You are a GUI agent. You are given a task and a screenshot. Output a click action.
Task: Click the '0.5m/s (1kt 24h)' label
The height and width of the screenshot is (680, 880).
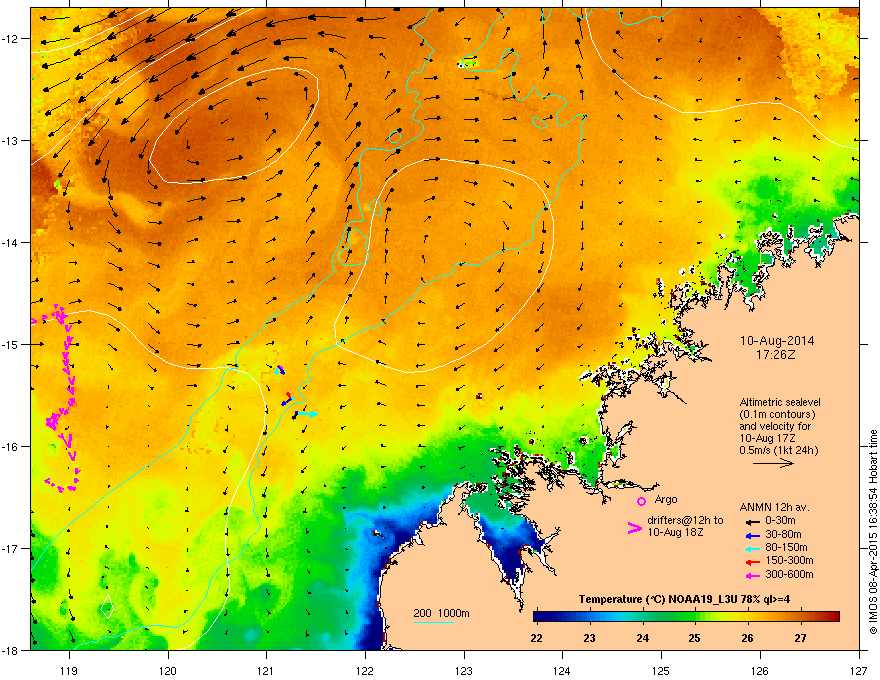tap(778, 451)
